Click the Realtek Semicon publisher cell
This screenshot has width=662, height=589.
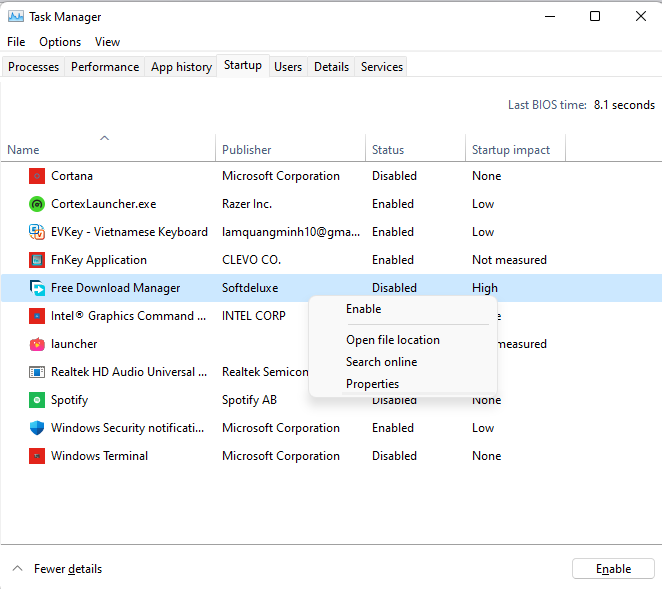[265, 372]
